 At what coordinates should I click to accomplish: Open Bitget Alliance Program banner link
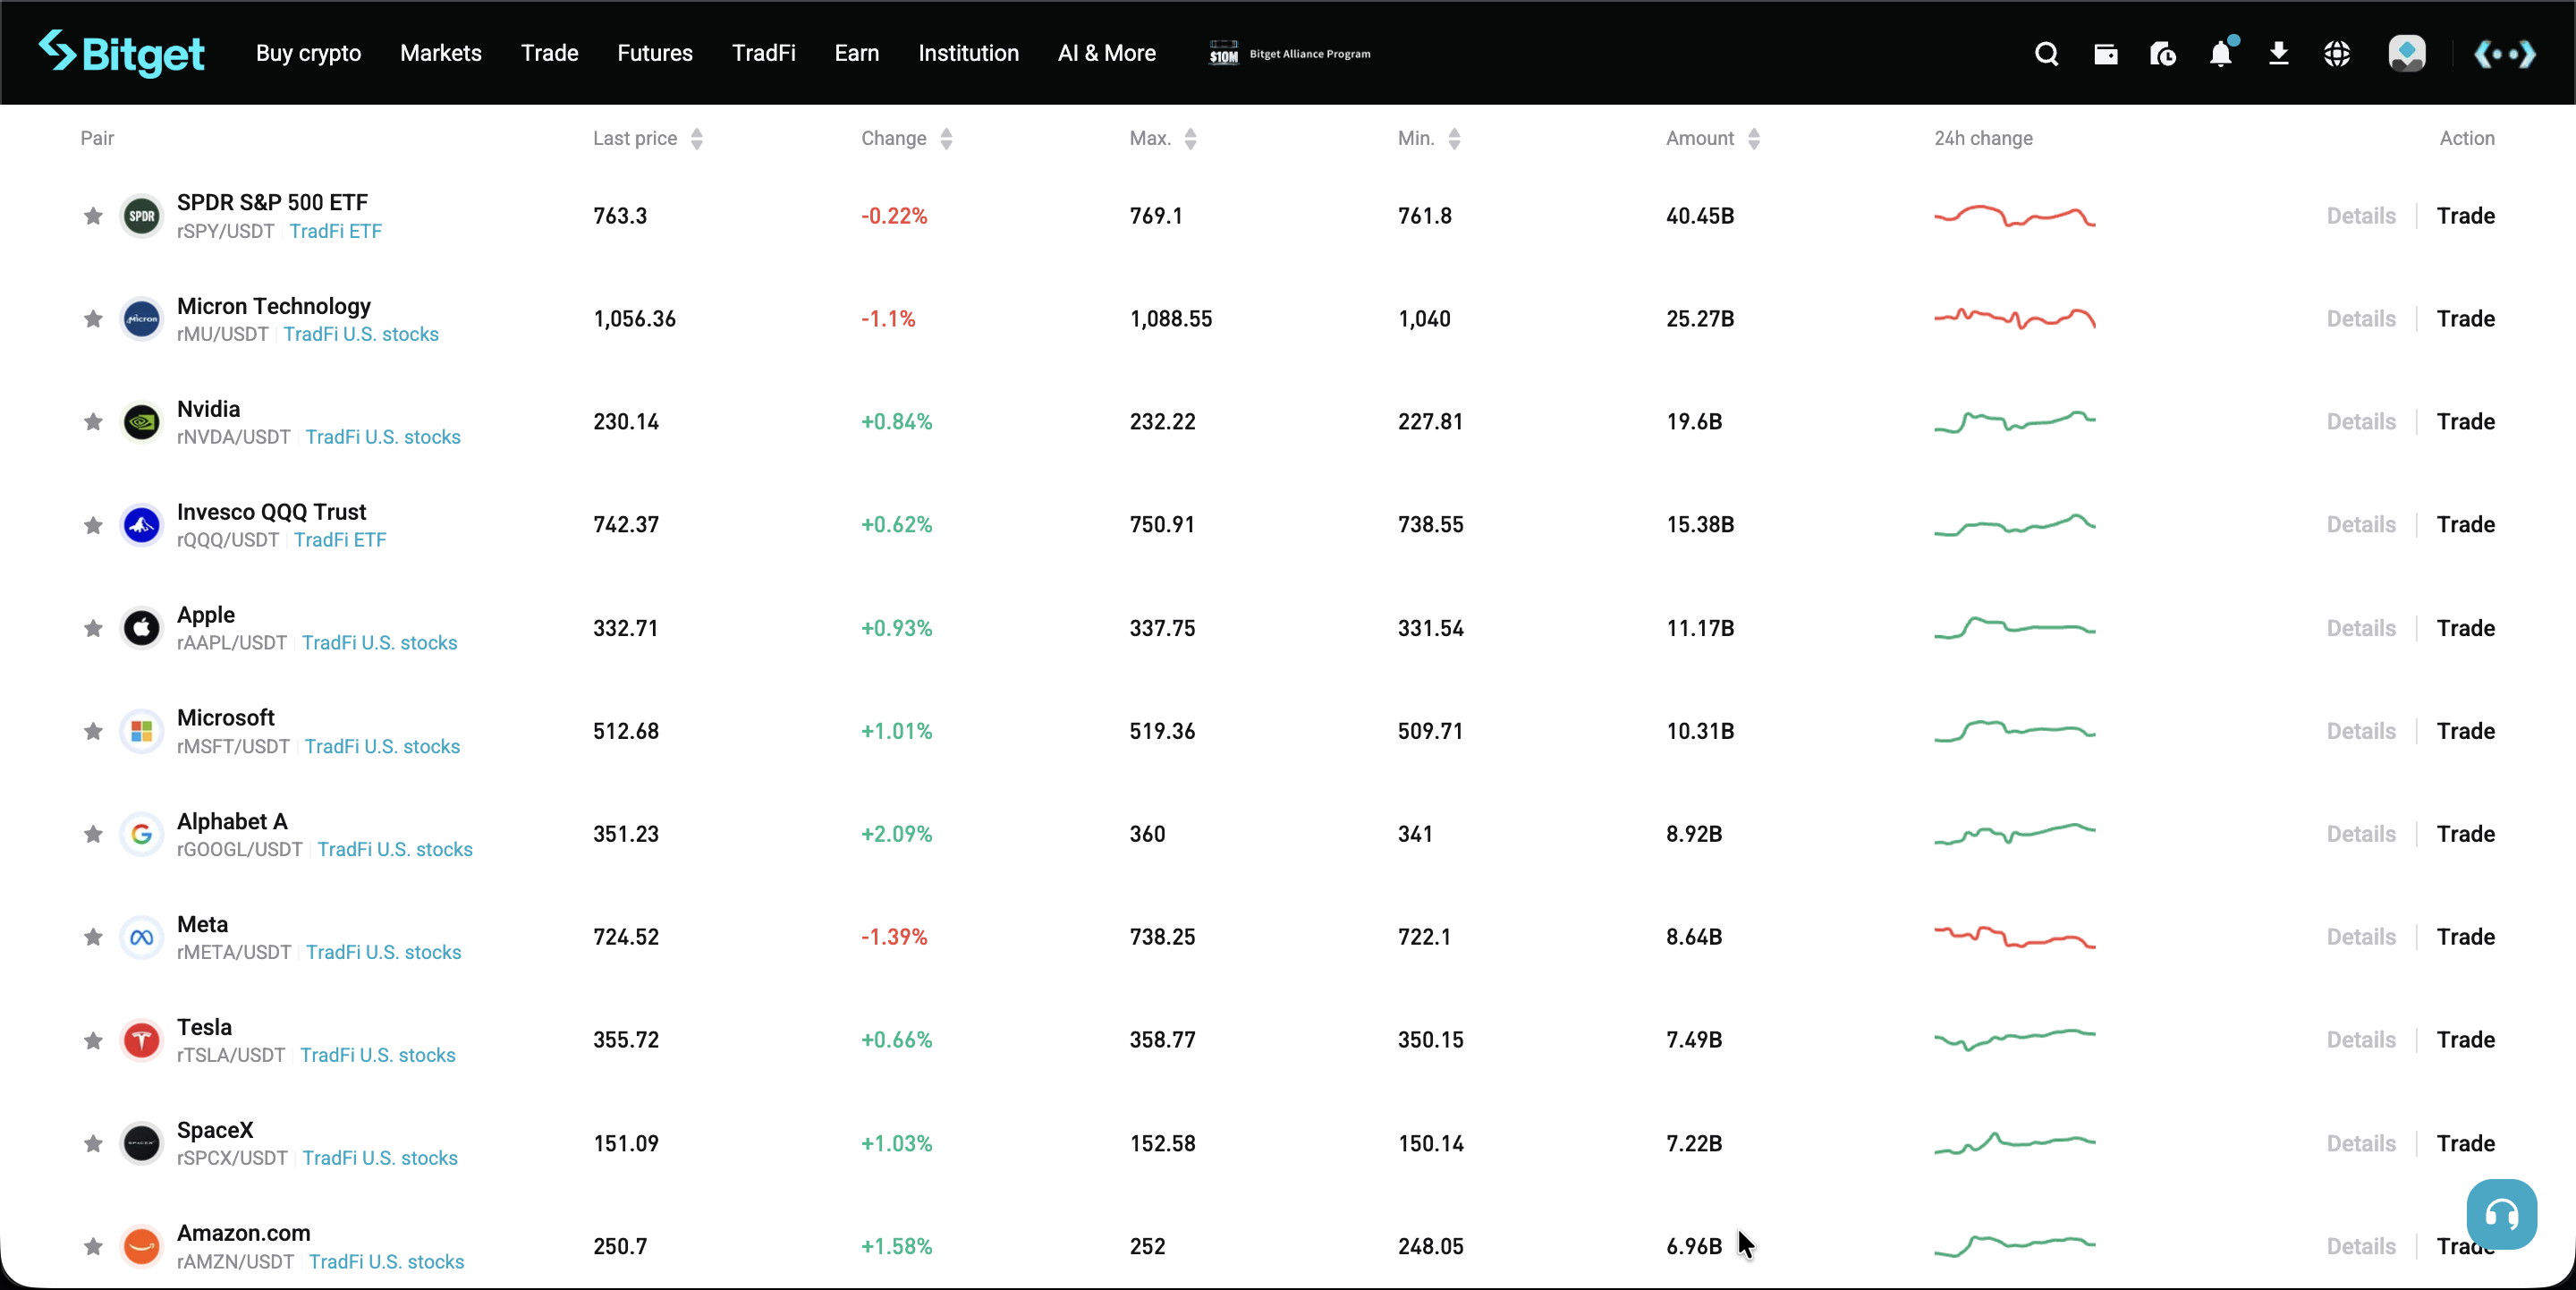[x=1290, y=54]
